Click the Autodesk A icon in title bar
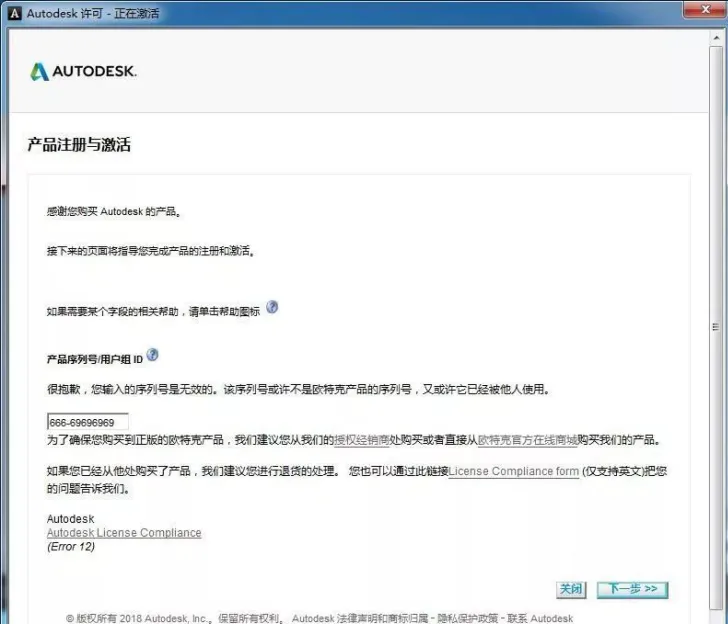The width and height of the screenshot is (728, 624). coord(15,13)
